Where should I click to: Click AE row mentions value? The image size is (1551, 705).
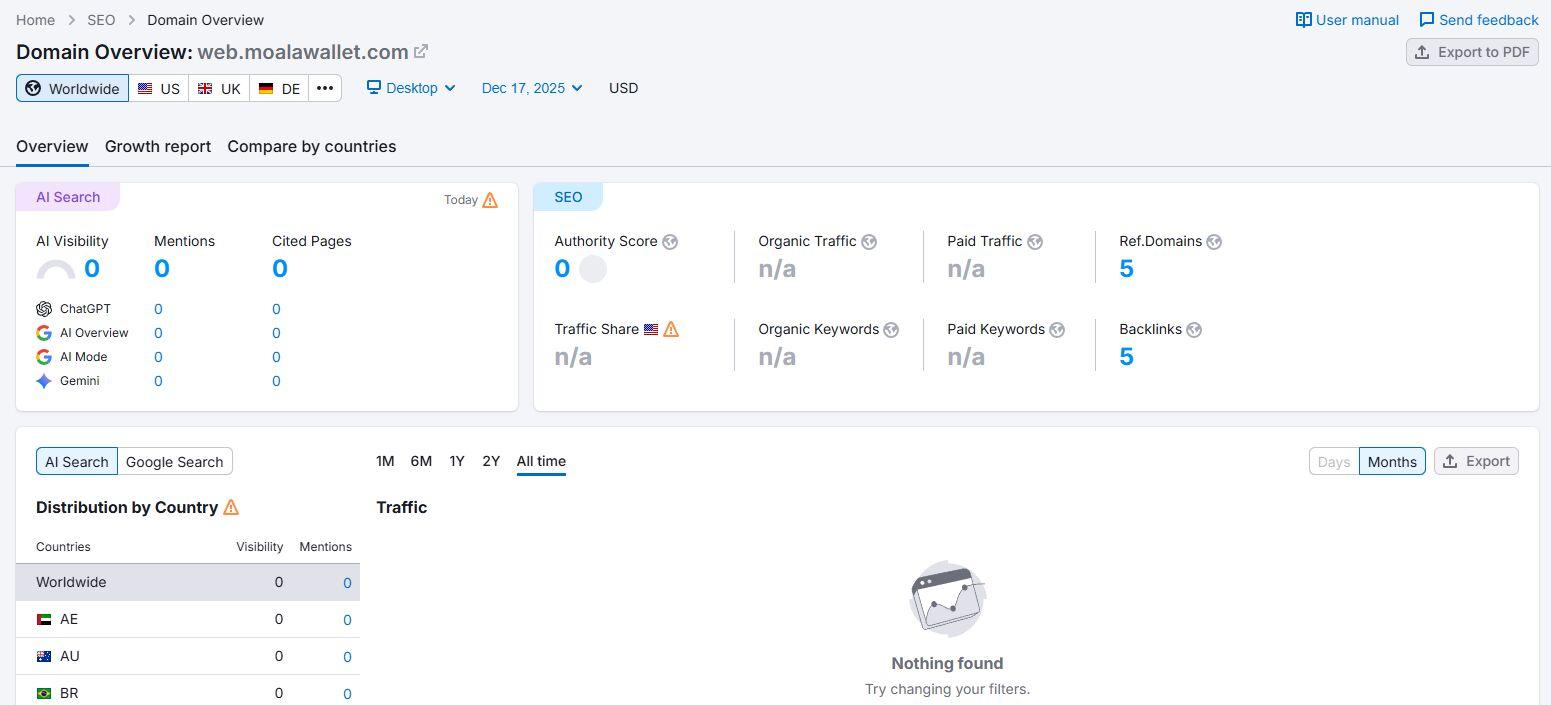pos(347,620)
